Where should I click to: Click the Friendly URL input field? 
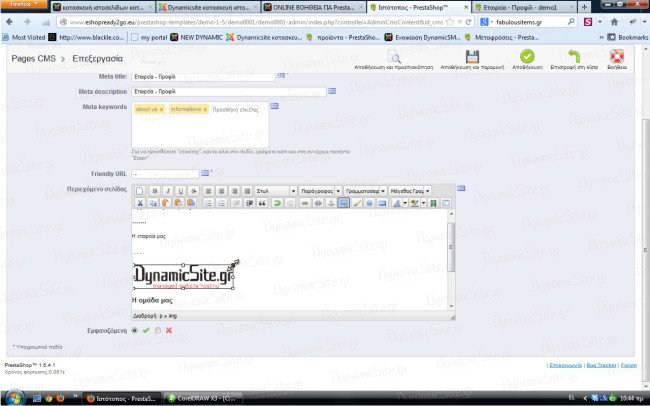point(165,174)
